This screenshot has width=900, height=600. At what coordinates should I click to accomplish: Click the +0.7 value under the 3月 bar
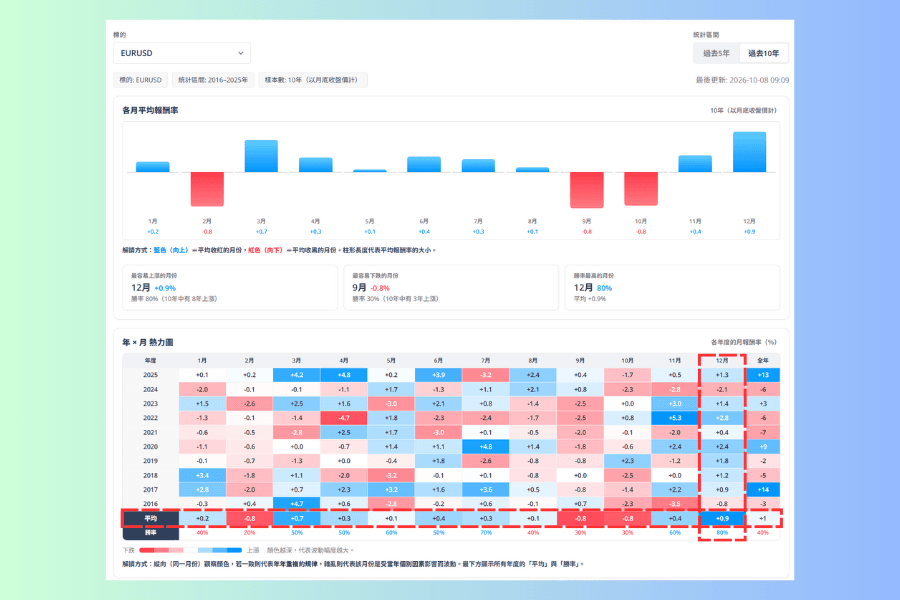pos(261,231)
